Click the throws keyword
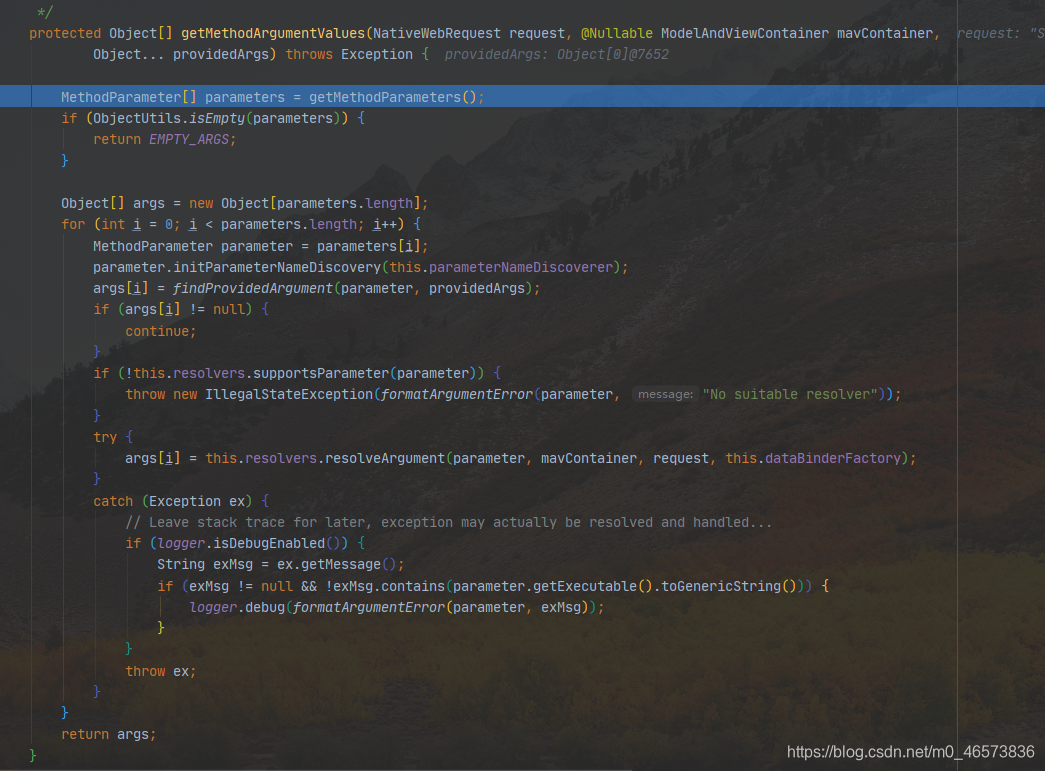The width and height of the screenshot is (1045, 771). [x=309, y=55]
